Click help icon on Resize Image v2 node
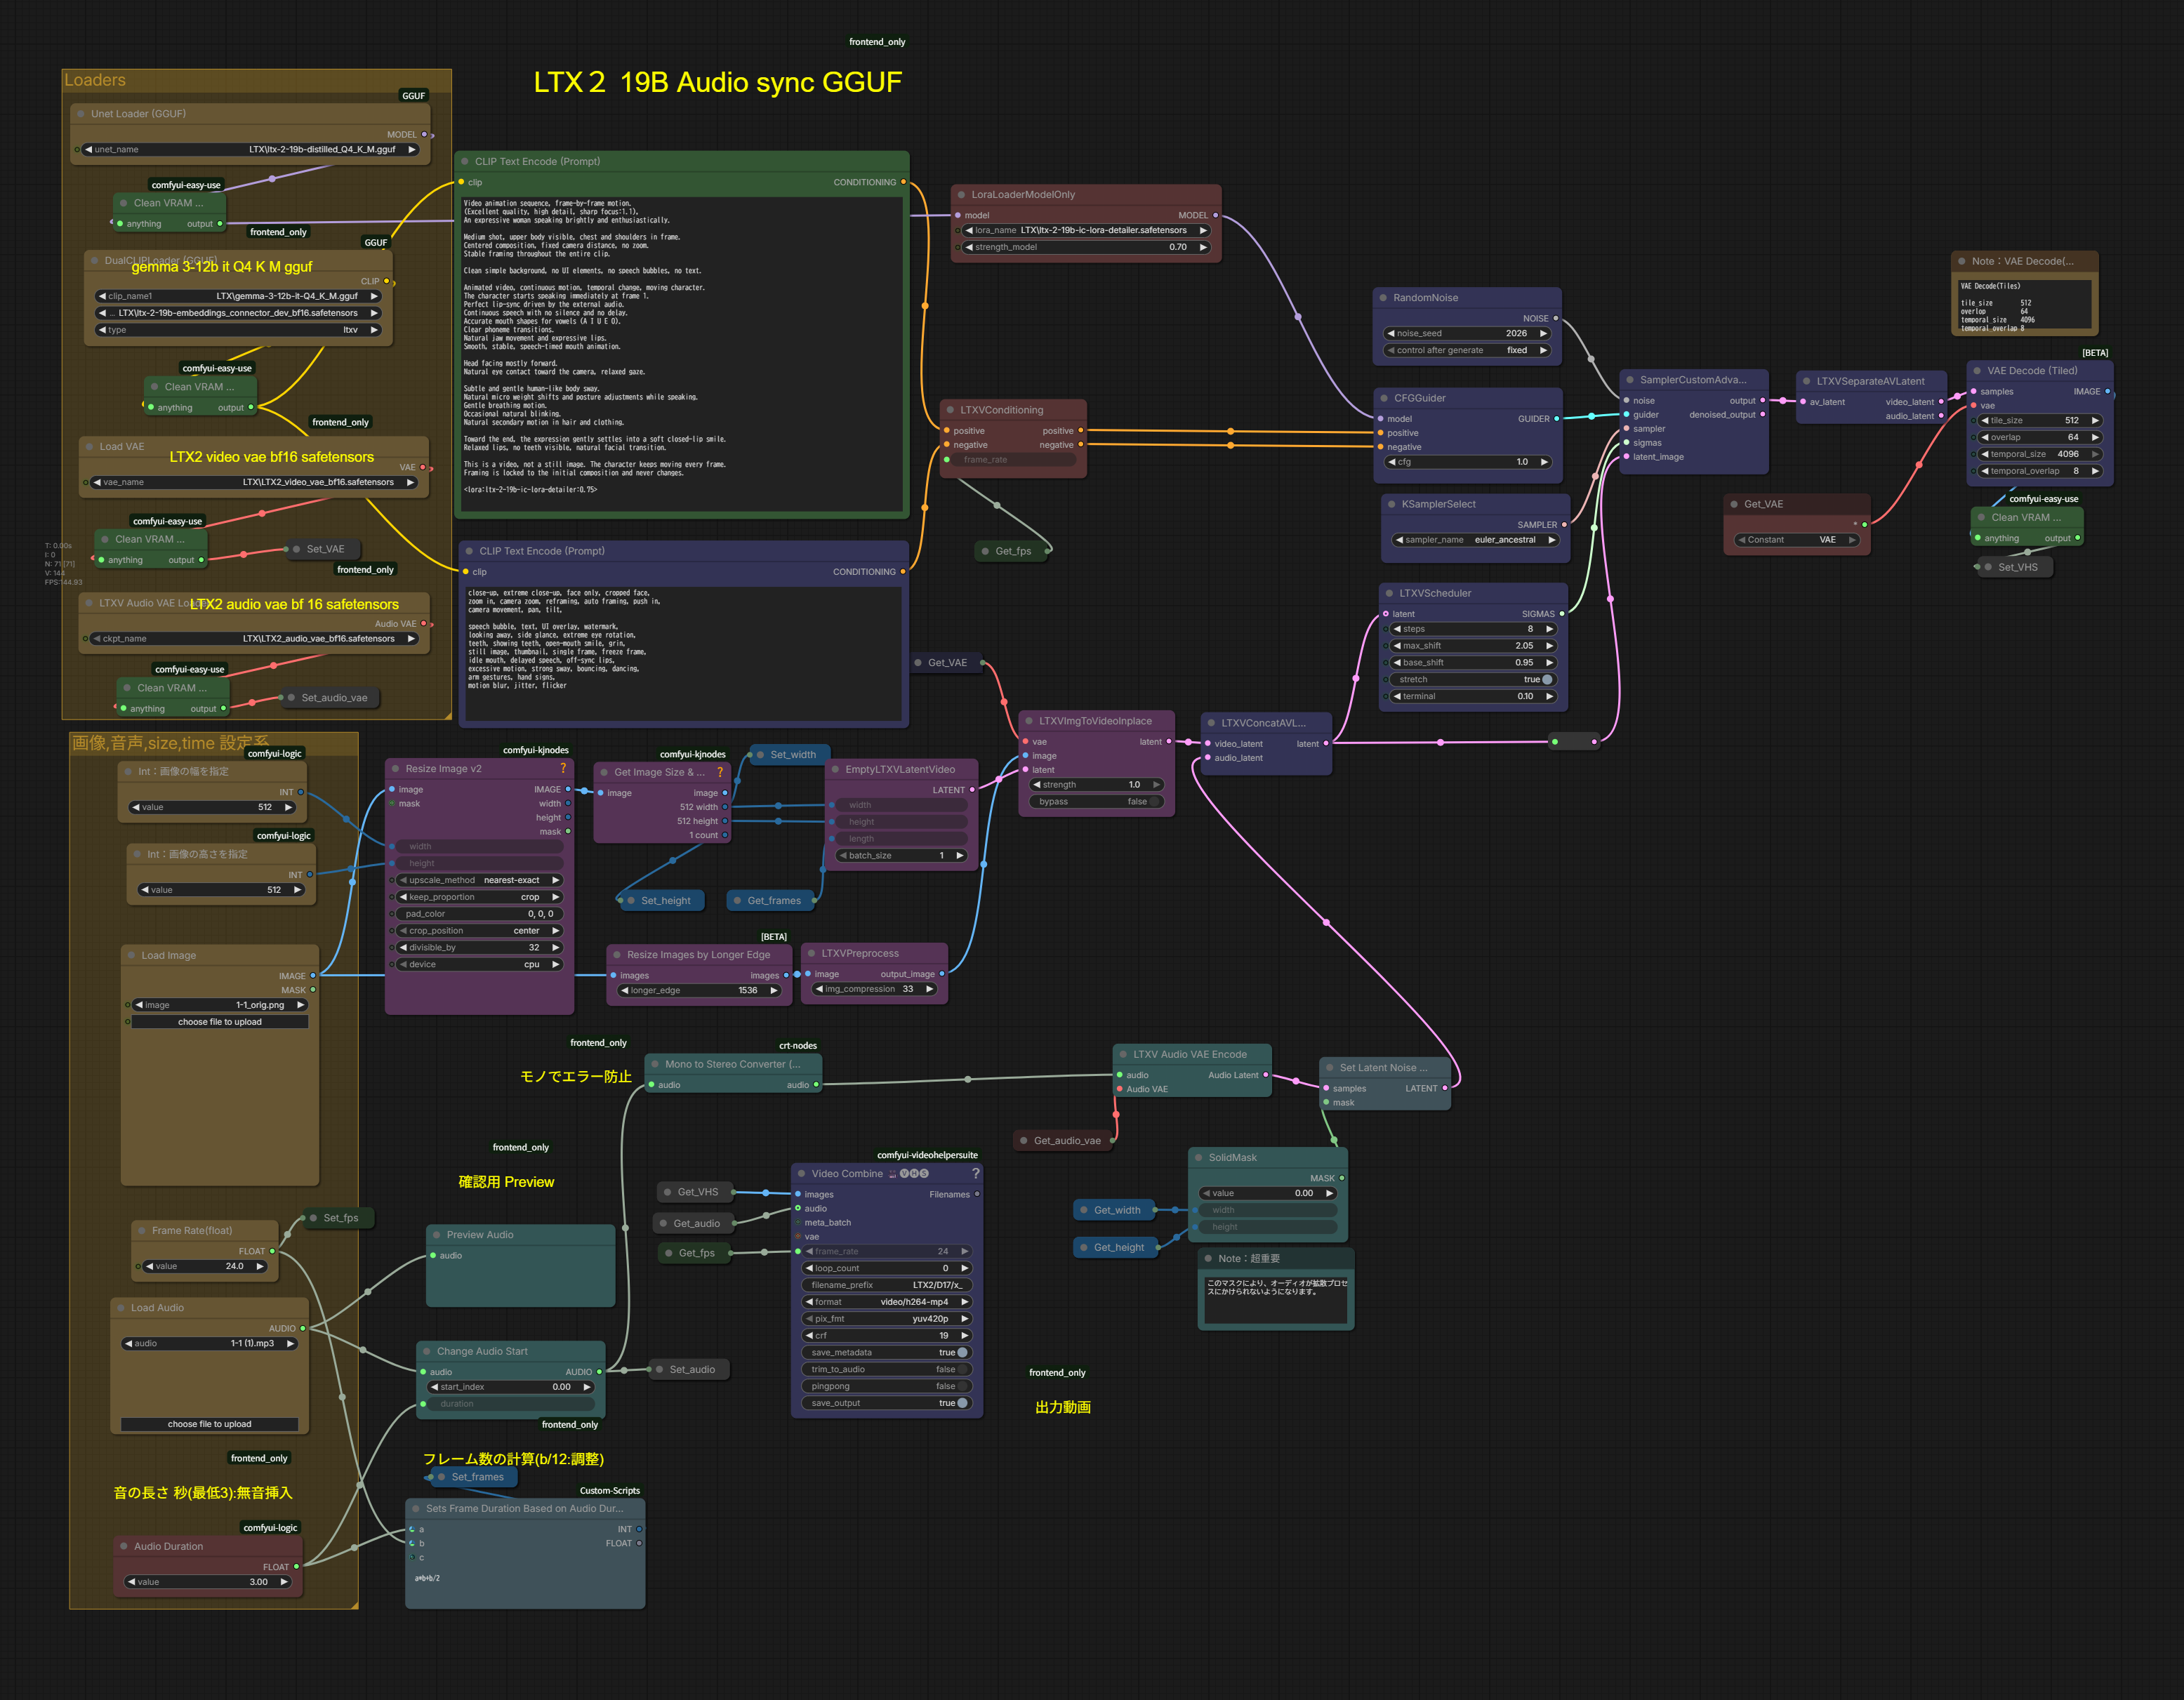Image resolution: width=2184 pixels, height=1700 pixels. click(563, 768)
